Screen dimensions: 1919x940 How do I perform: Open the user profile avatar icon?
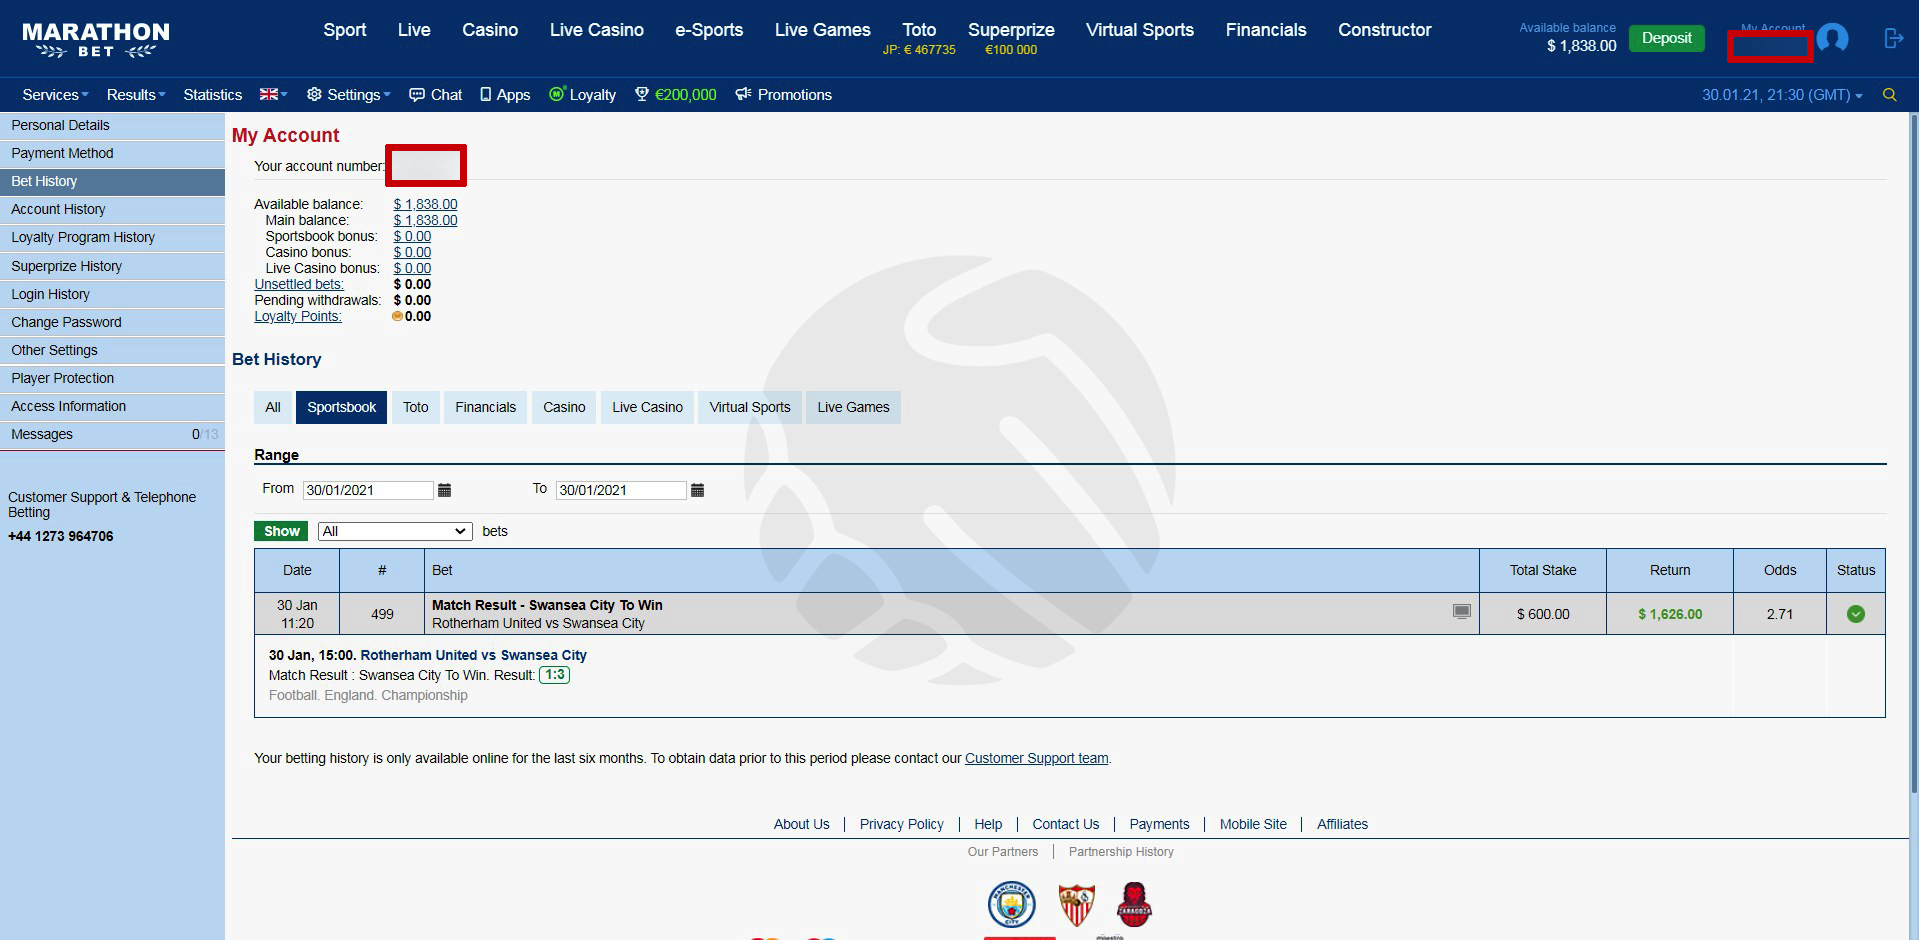pyautogui.click(x=1832, y=38)
